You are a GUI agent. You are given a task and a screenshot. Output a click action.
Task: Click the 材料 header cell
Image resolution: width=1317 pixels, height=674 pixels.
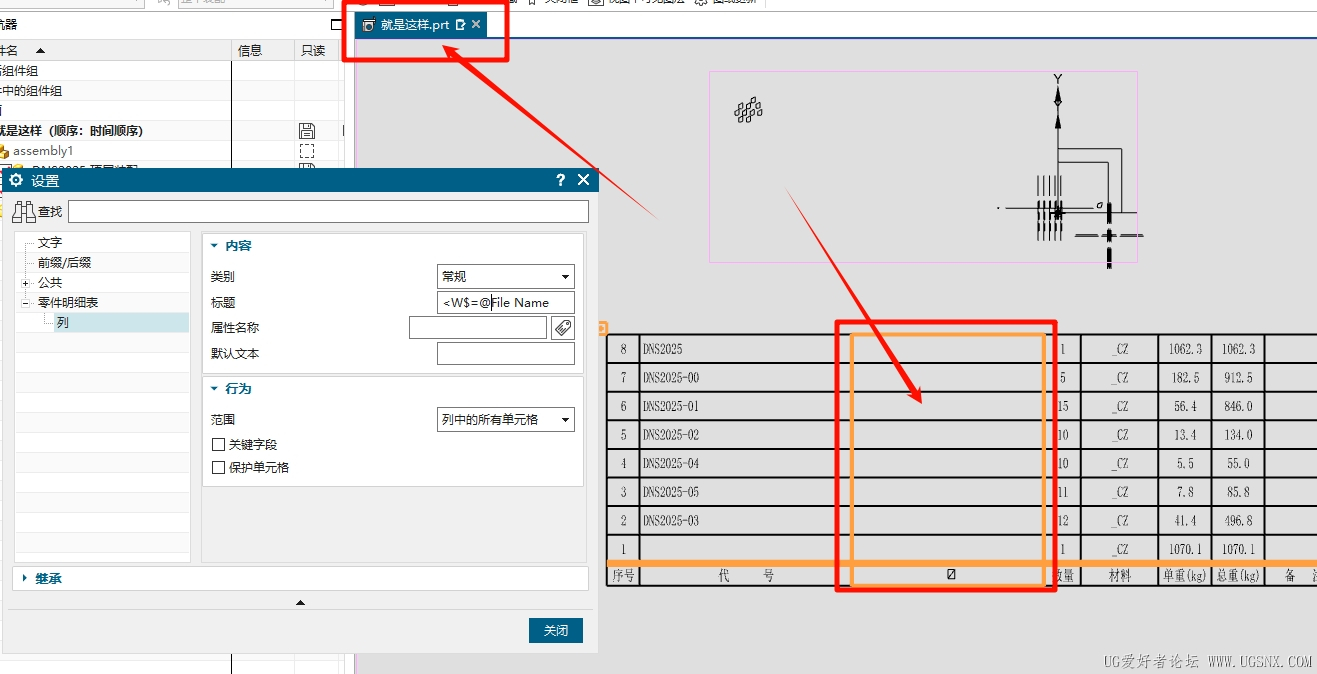(1119, 576)
